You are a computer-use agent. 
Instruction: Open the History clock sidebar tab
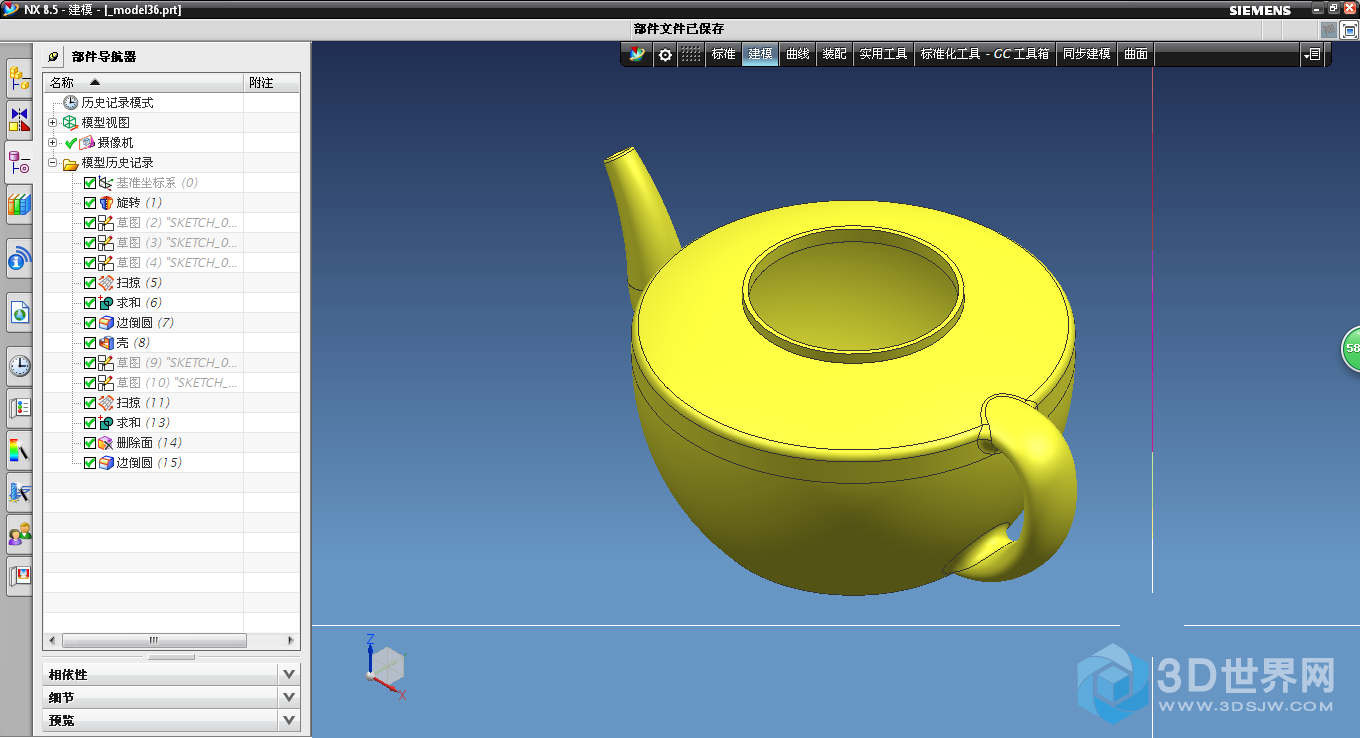pos(19,366)
